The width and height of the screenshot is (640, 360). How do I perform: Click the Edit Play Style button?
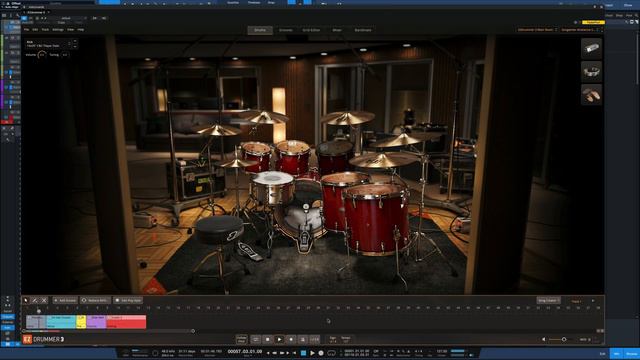point(128,300)
